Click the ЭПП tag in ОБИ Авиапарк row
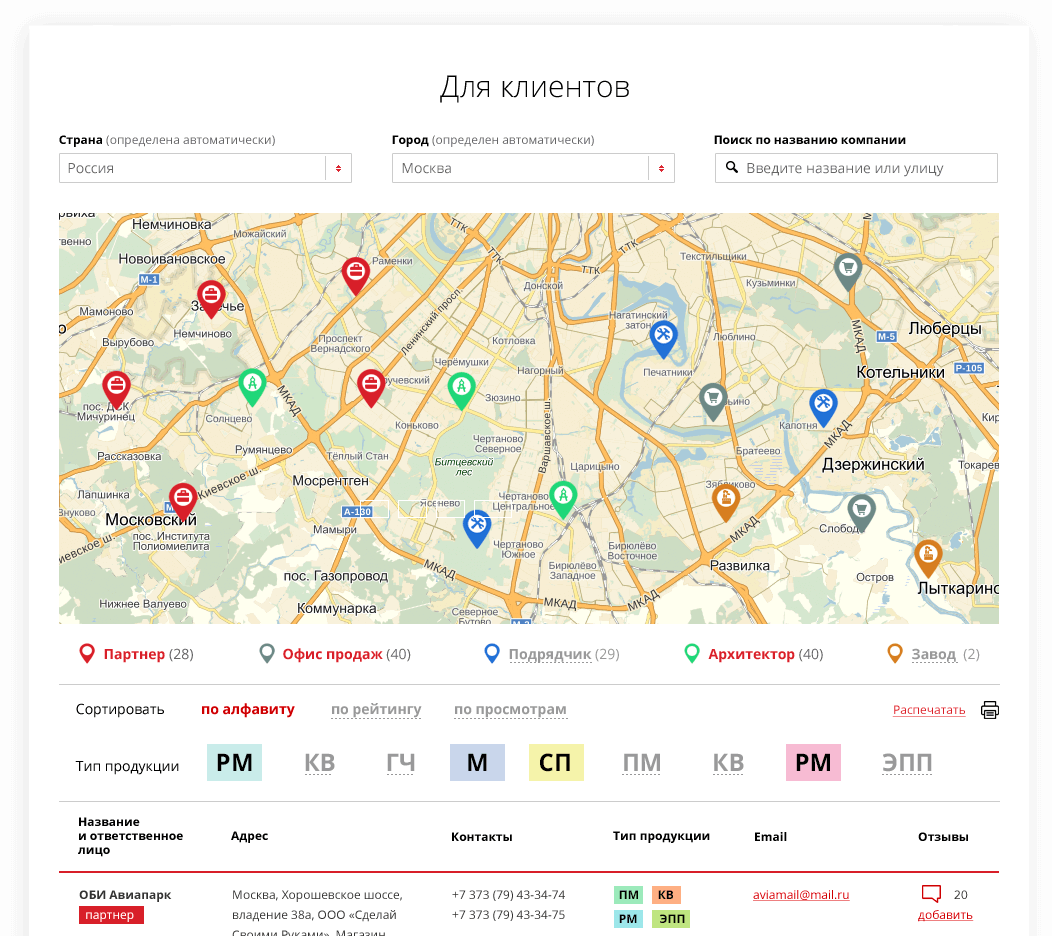This screenshot has width=1052, height=936. point(671,919)
